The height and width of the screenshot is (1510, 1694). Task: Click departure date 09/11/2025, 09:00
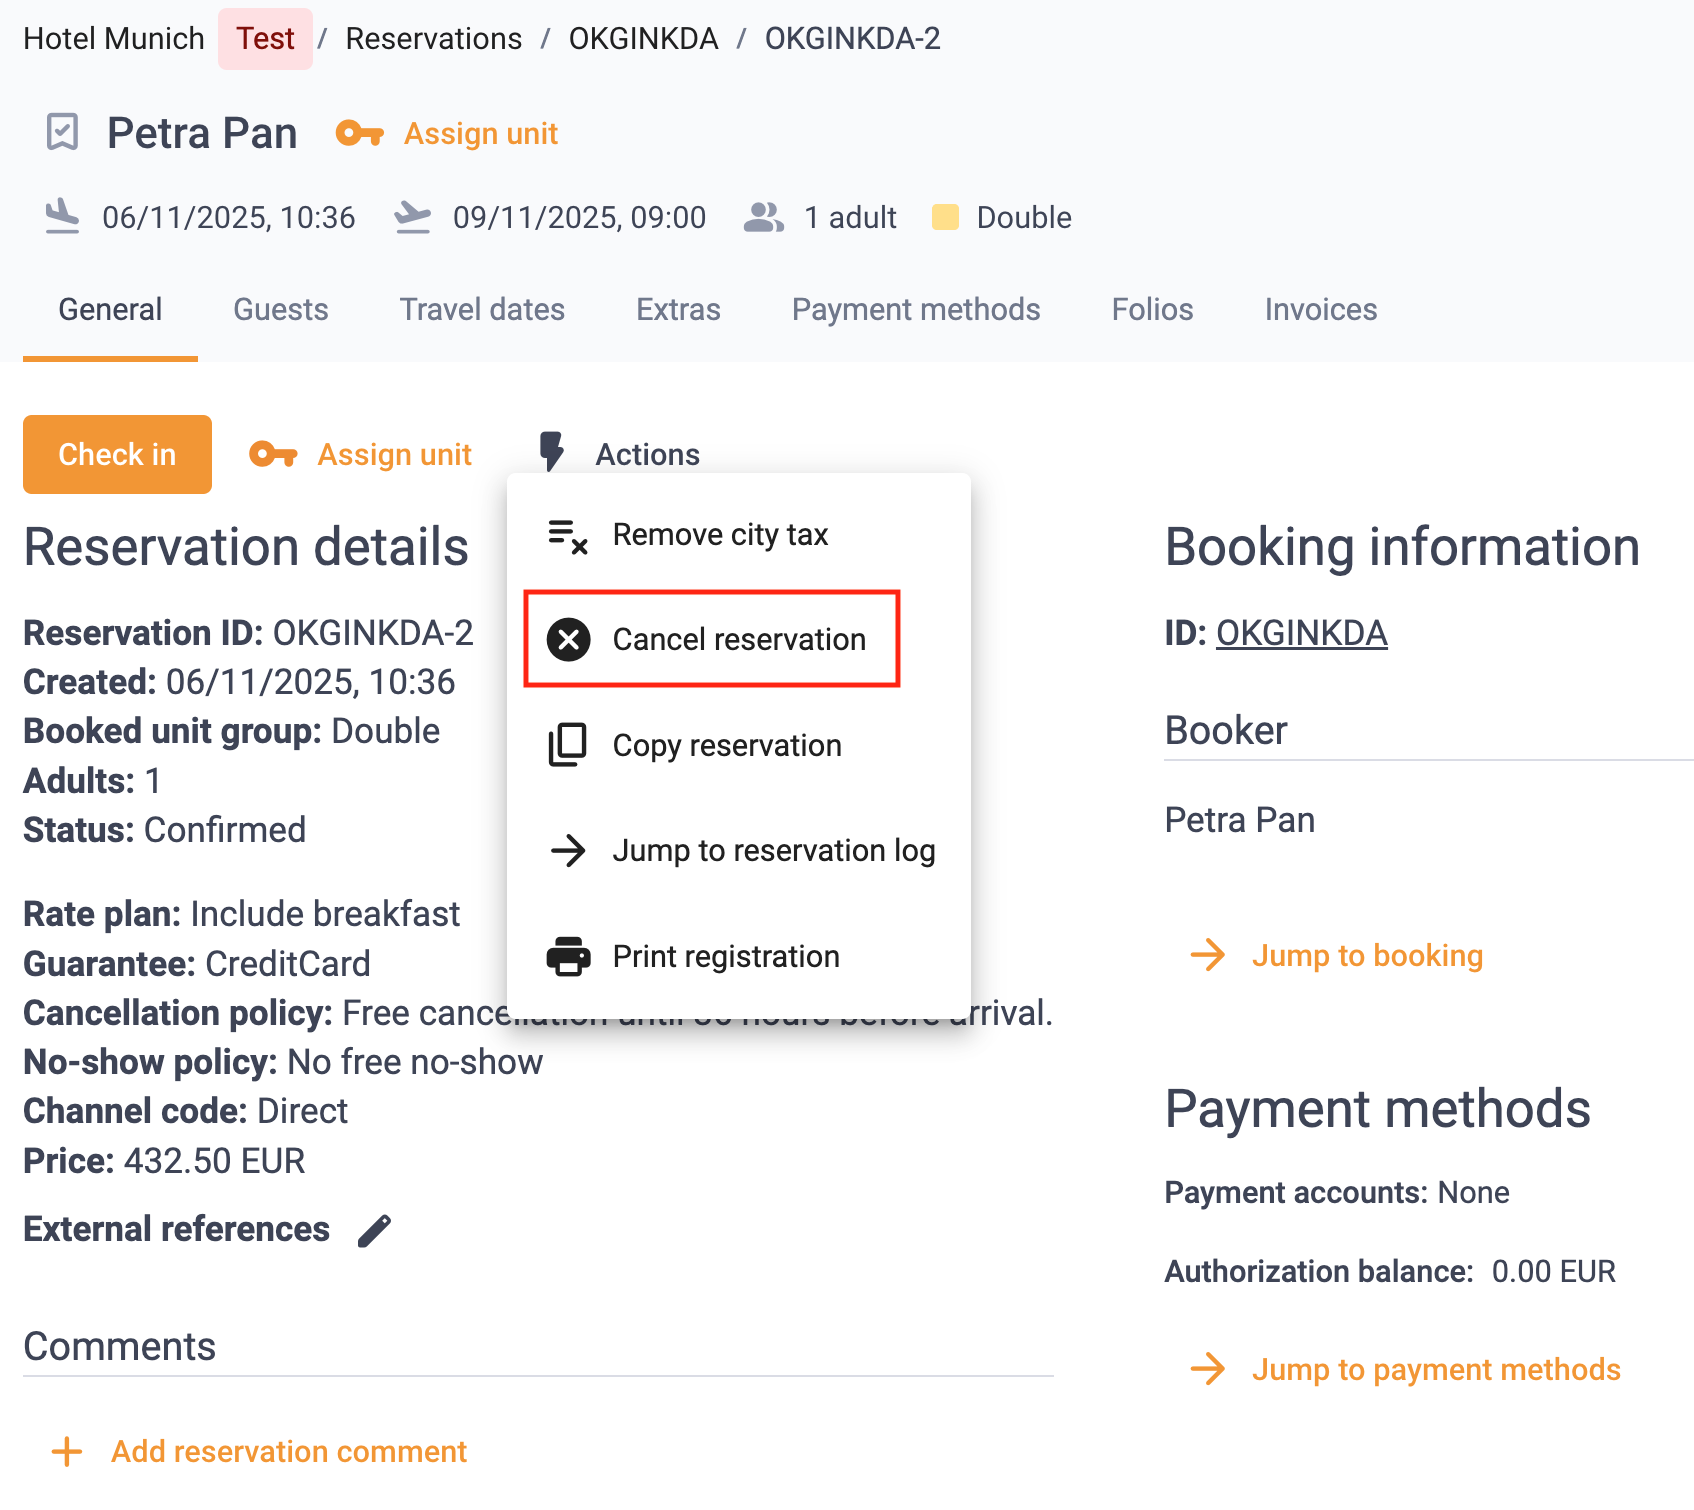coord(580,217)
